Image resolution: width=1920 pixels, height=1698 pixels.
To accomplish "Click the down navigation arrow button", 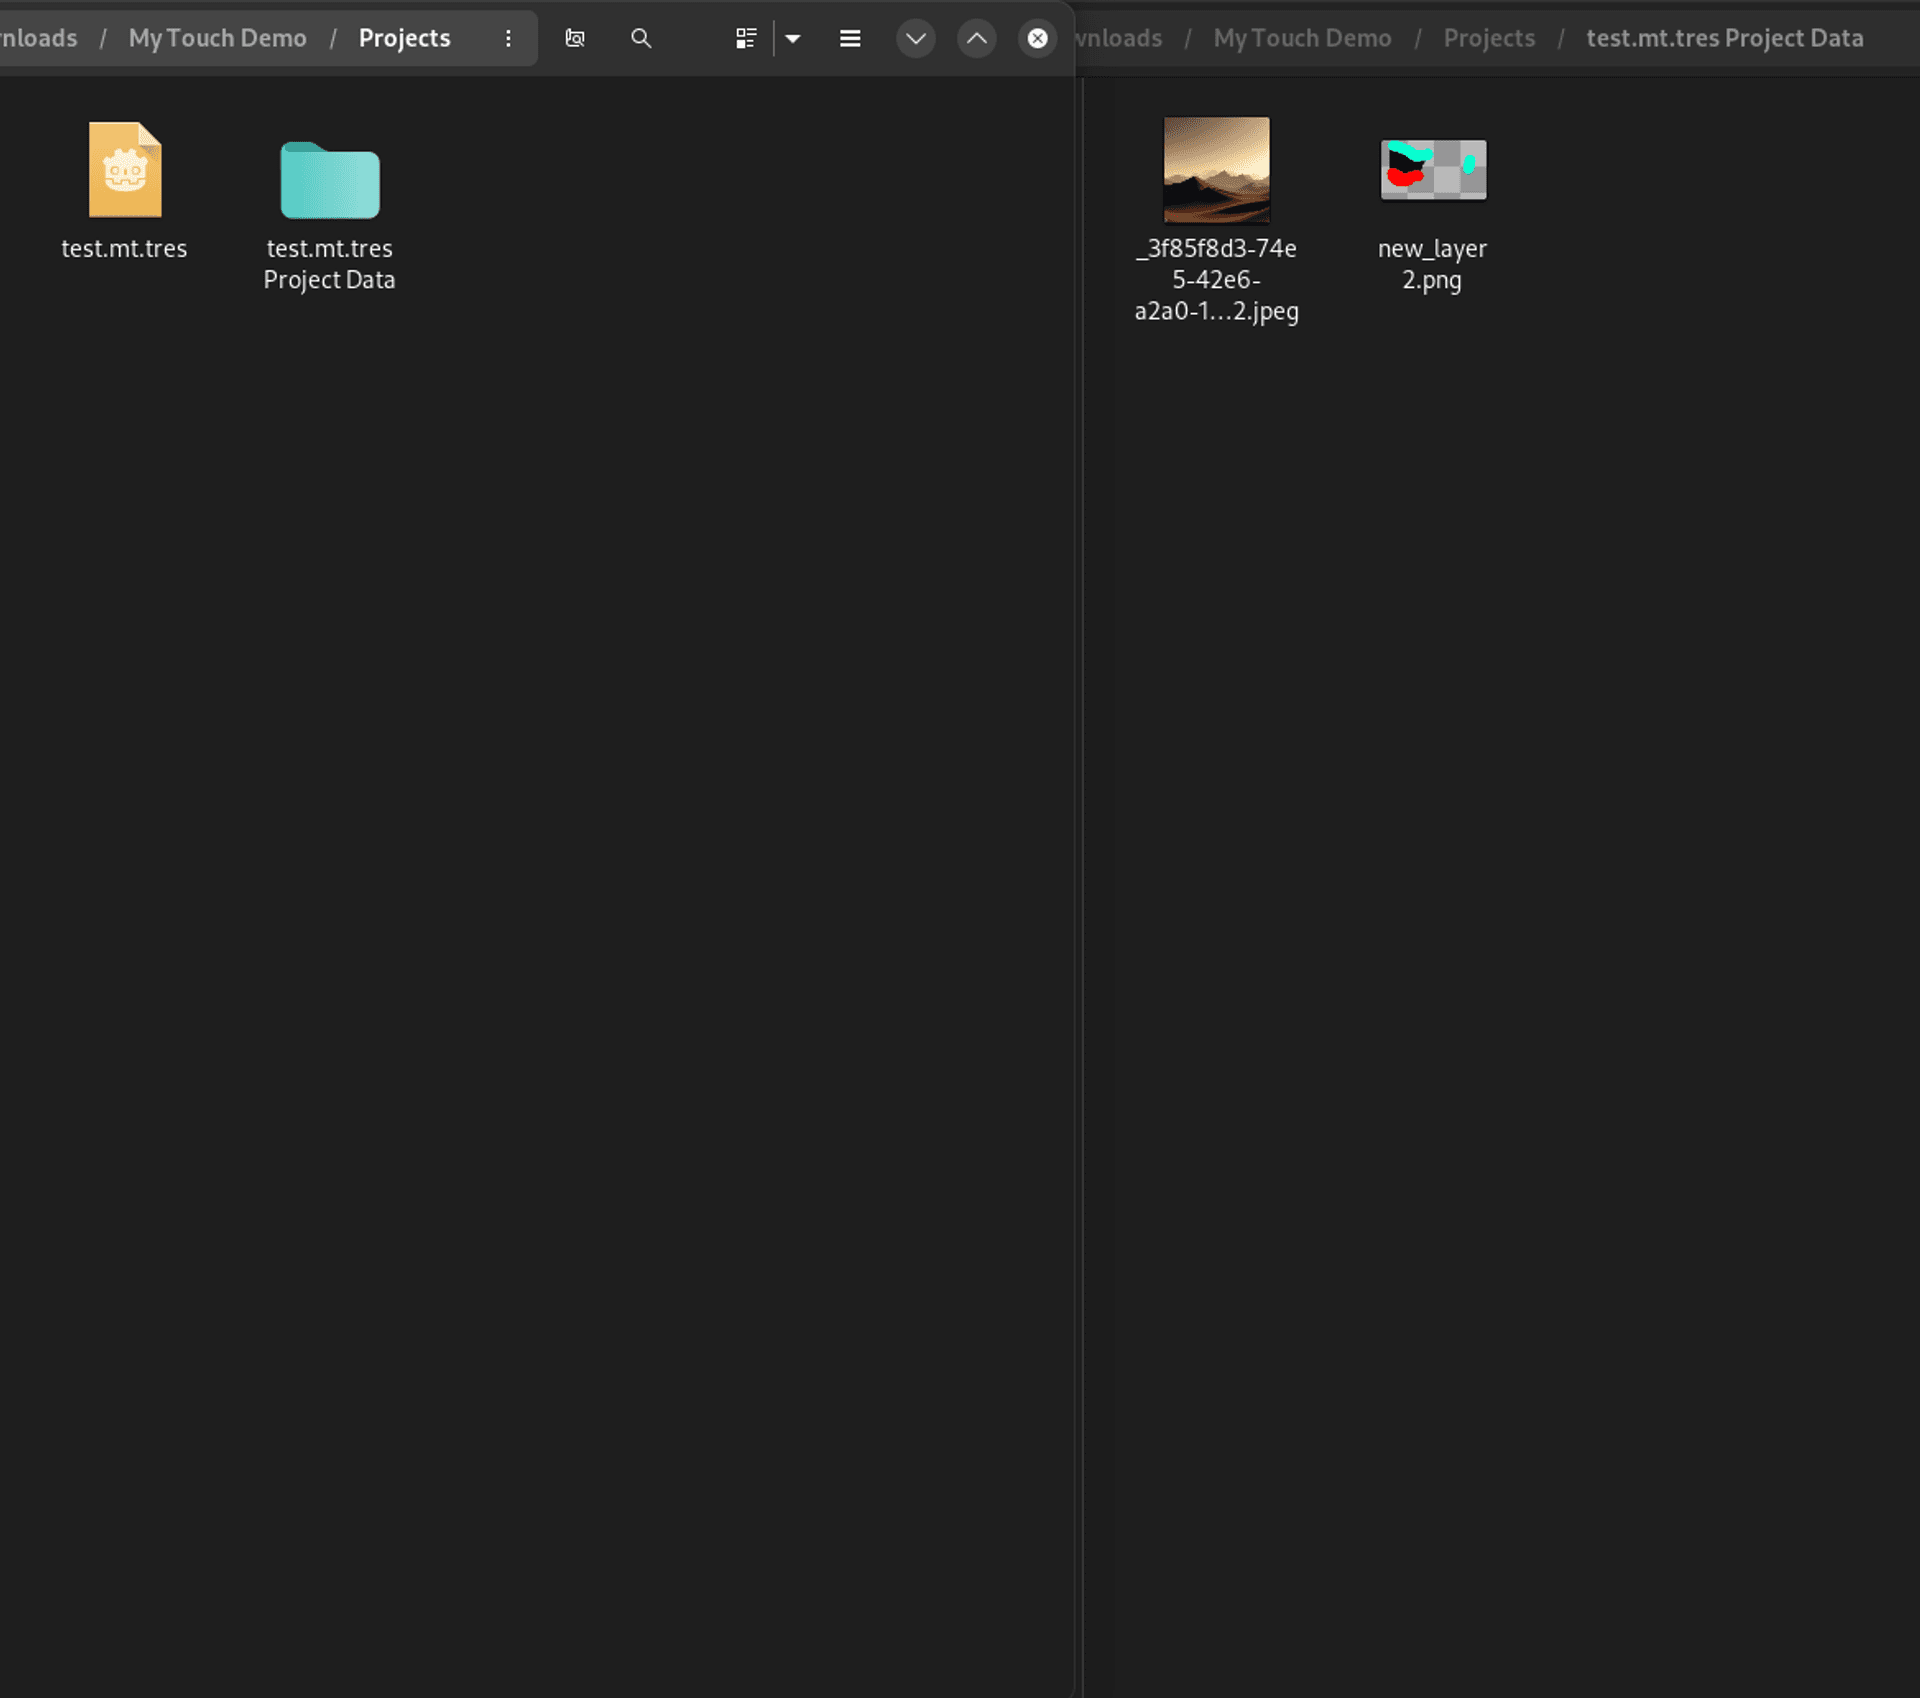I will [x=914, y=38].
